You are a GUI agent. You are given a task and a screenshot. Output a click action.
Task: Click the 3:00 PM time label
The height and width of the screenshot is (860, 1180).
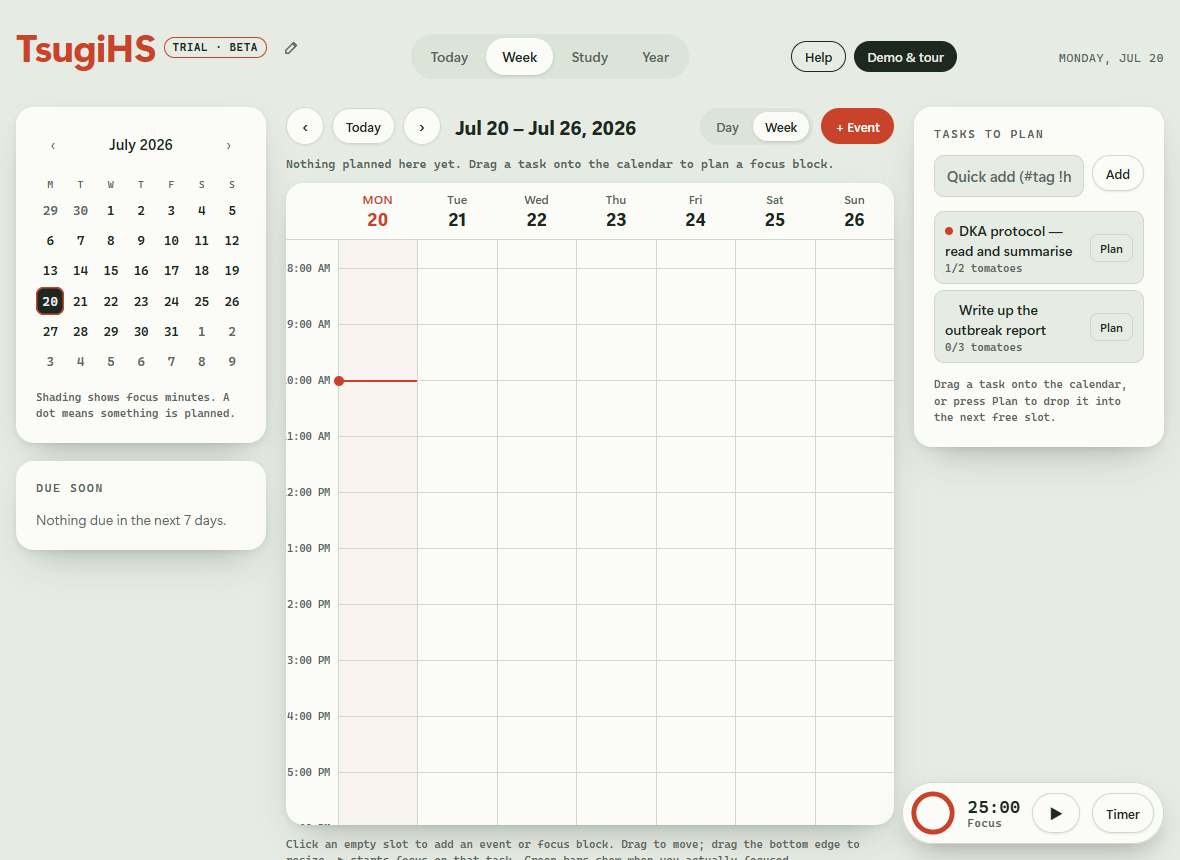click(309, 661)
